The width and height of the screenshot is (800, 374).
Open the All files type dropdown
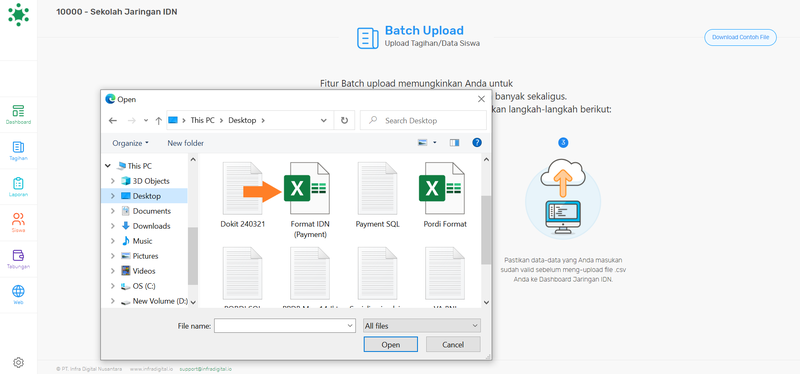(x=422, y=326)
